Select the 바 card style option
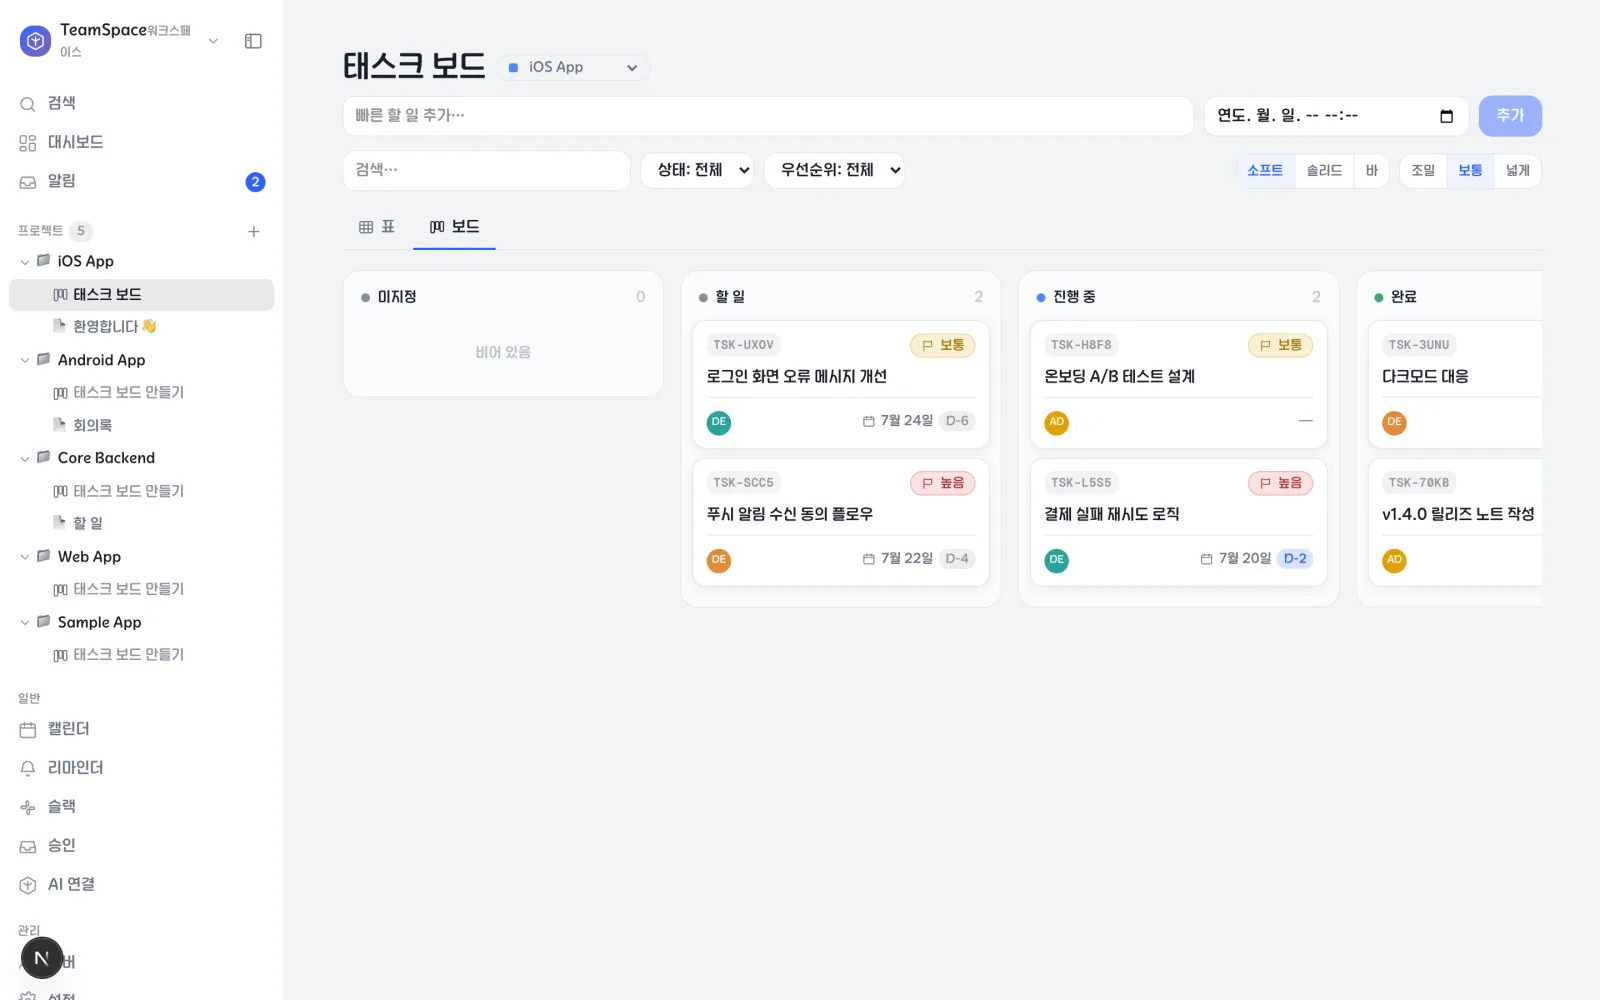 click(1371, 171)
